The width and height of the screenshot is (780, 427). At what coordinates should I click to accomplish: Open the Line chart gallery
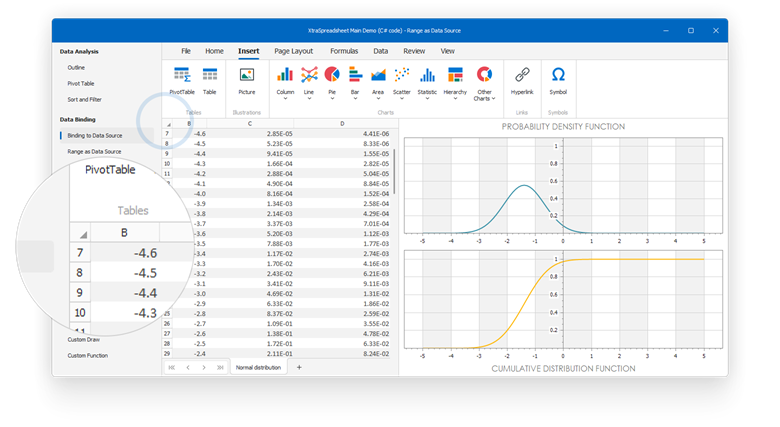[309, 84]
